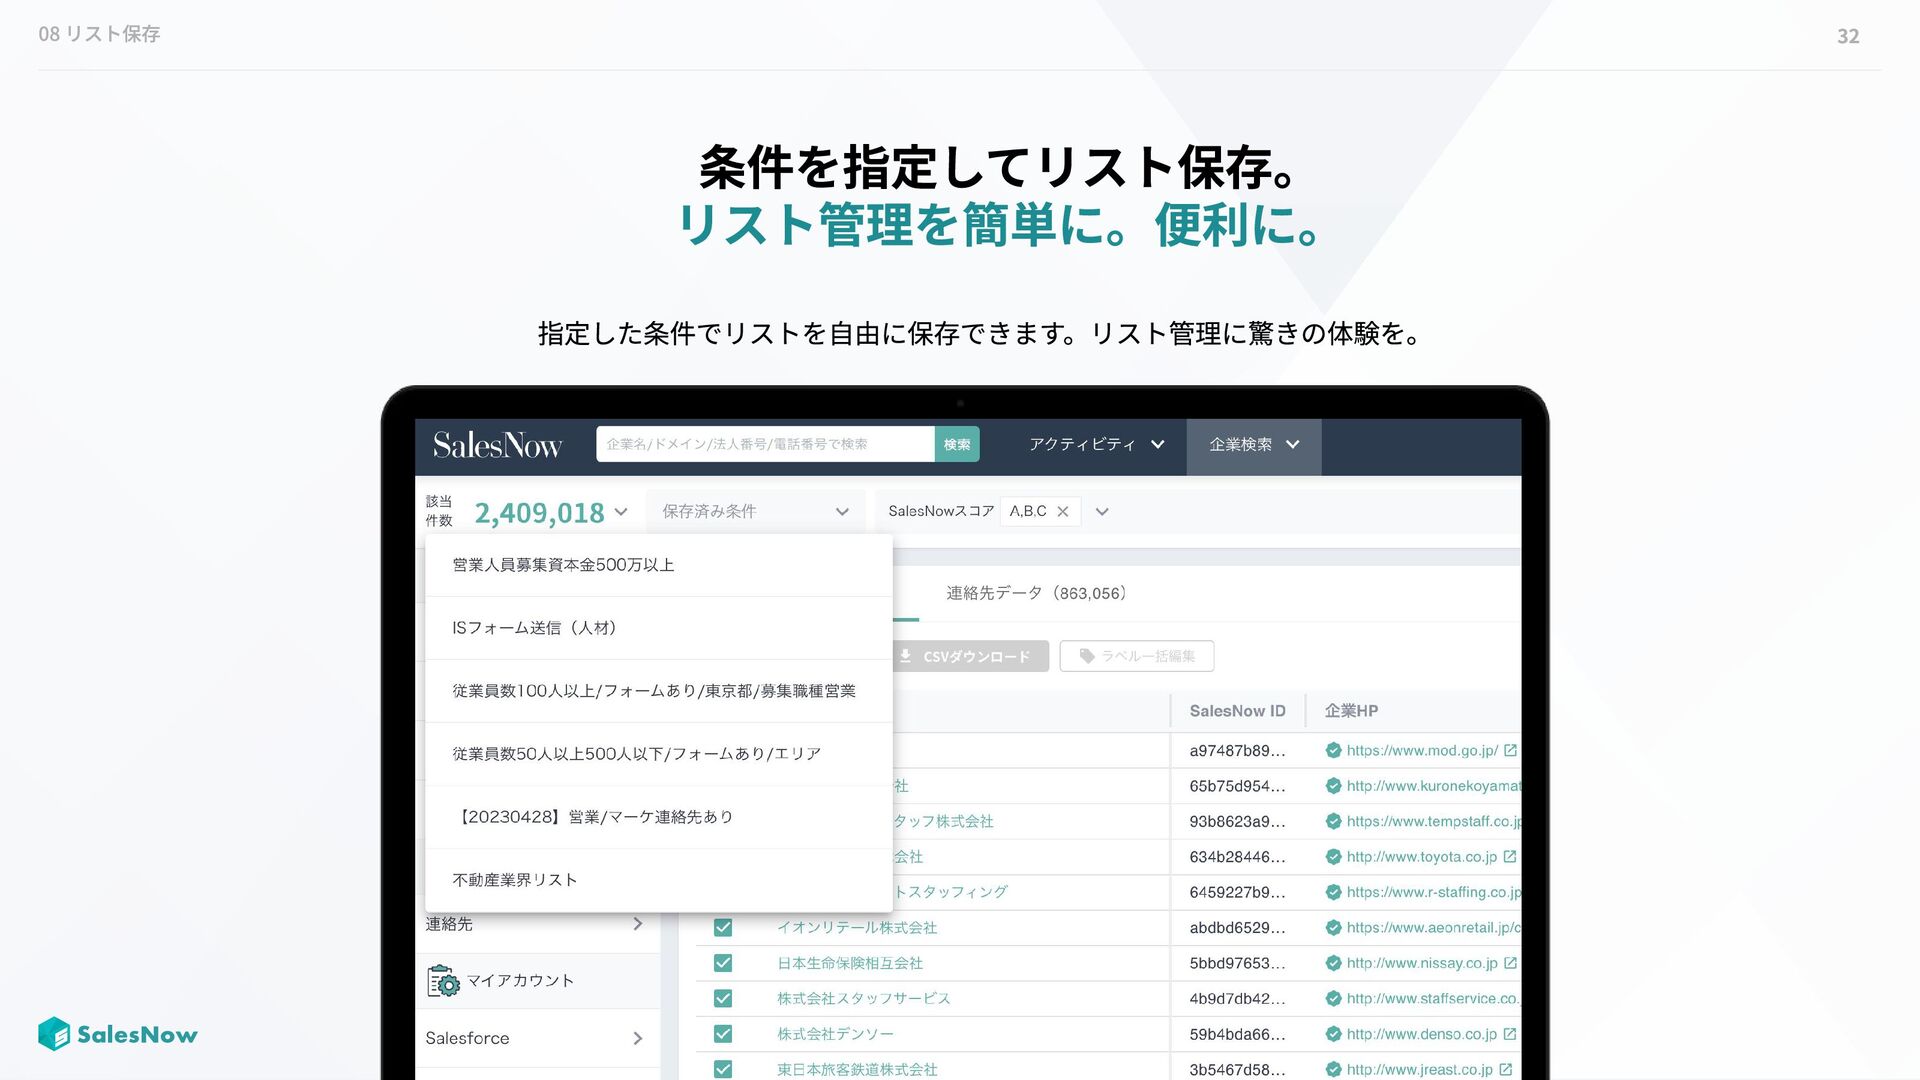
Task: Open the staffservice.co website link
Action: [1433, 999]
